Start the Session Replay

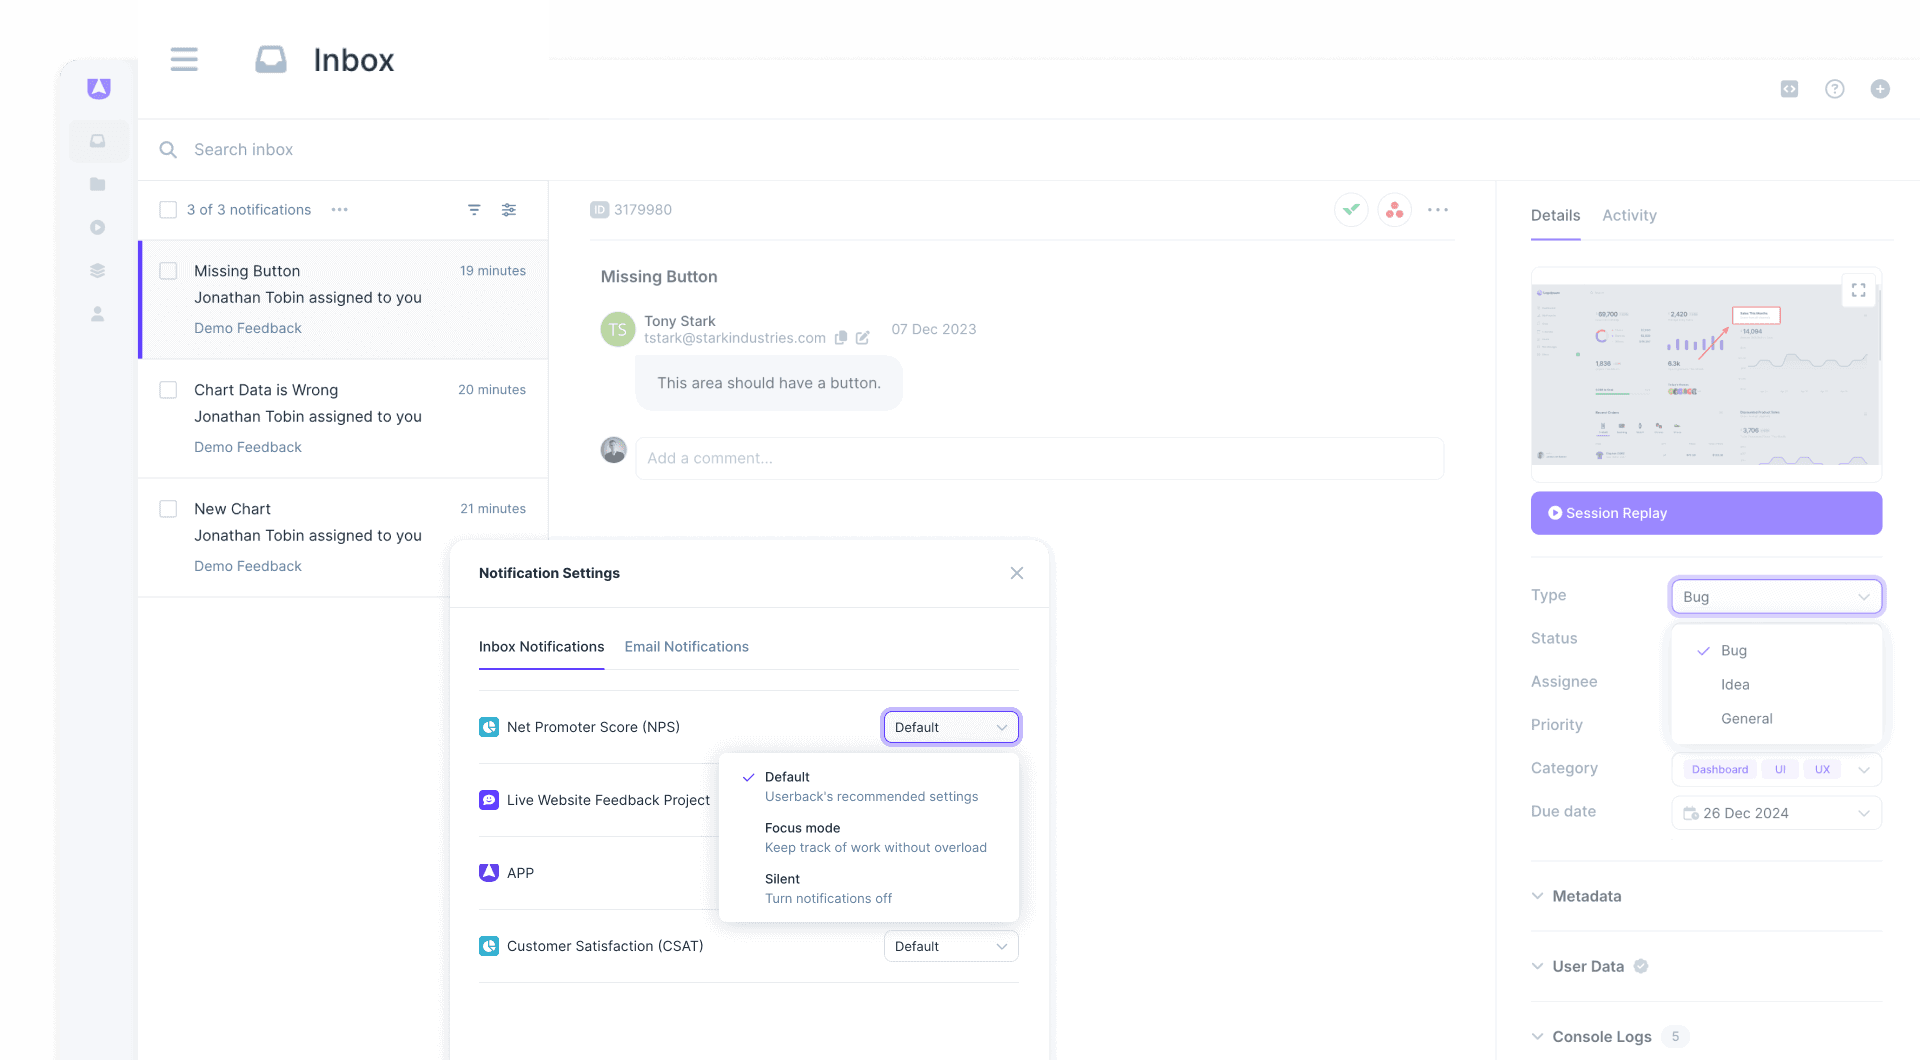[1705, 513]
